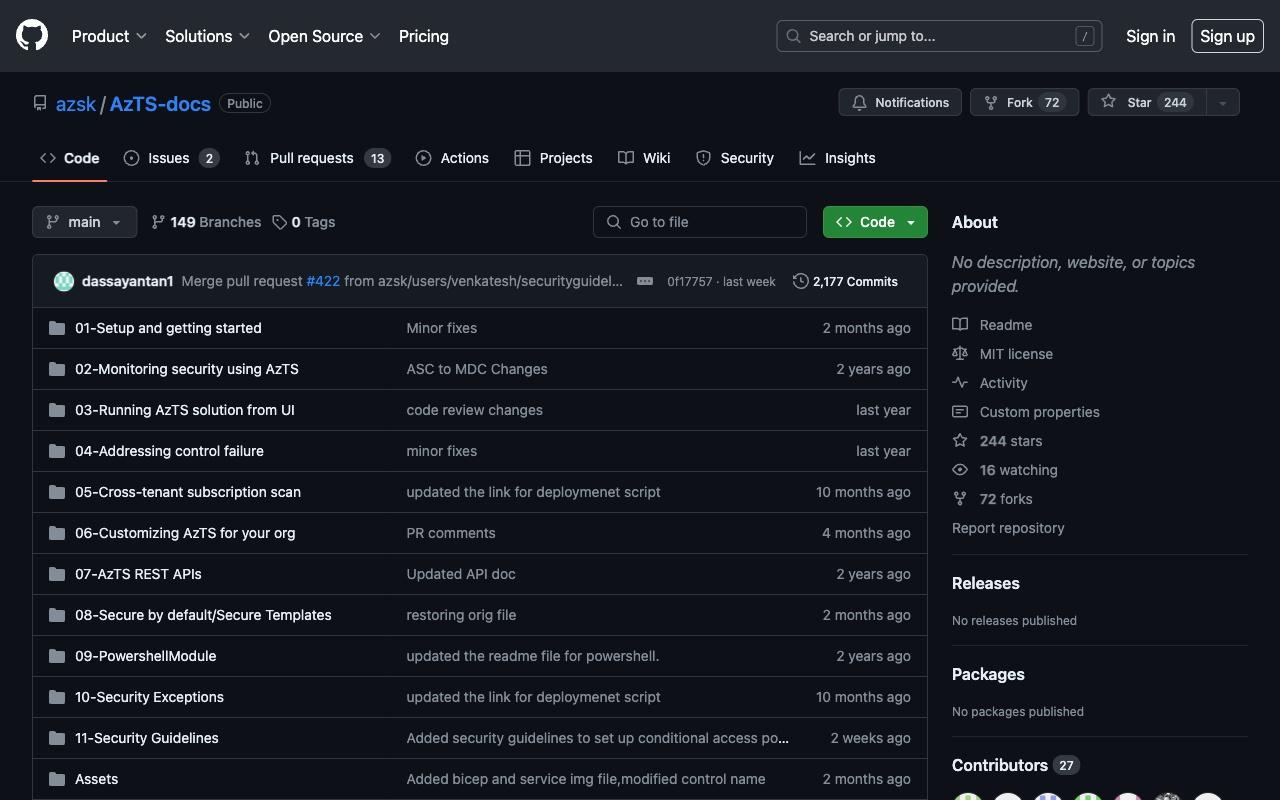1280x800 pixels.
Task: Click the Go to file input
Action: tap(700, 222)
